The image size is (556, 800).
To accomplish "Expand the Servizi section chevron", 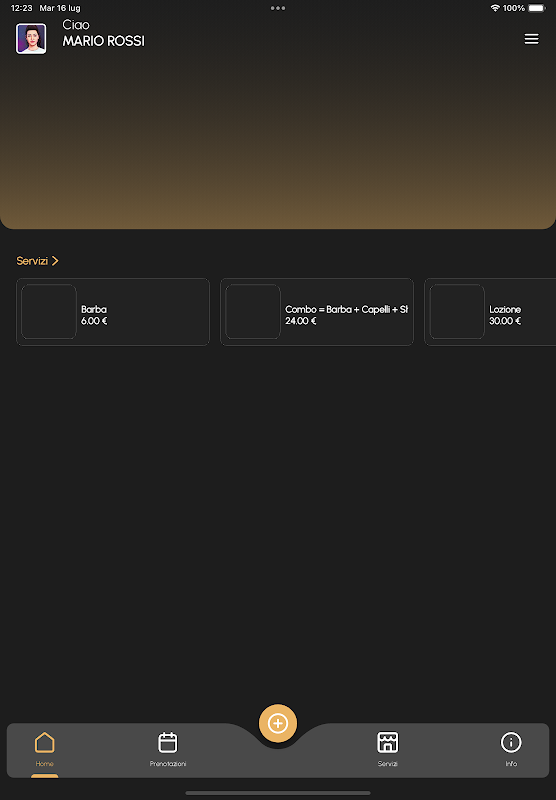I will pyautogui.click(x=55, y=261).
